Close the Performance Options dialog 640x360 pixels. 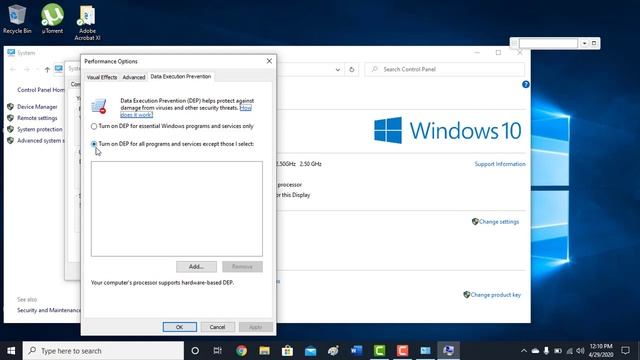tap(269, 61)
